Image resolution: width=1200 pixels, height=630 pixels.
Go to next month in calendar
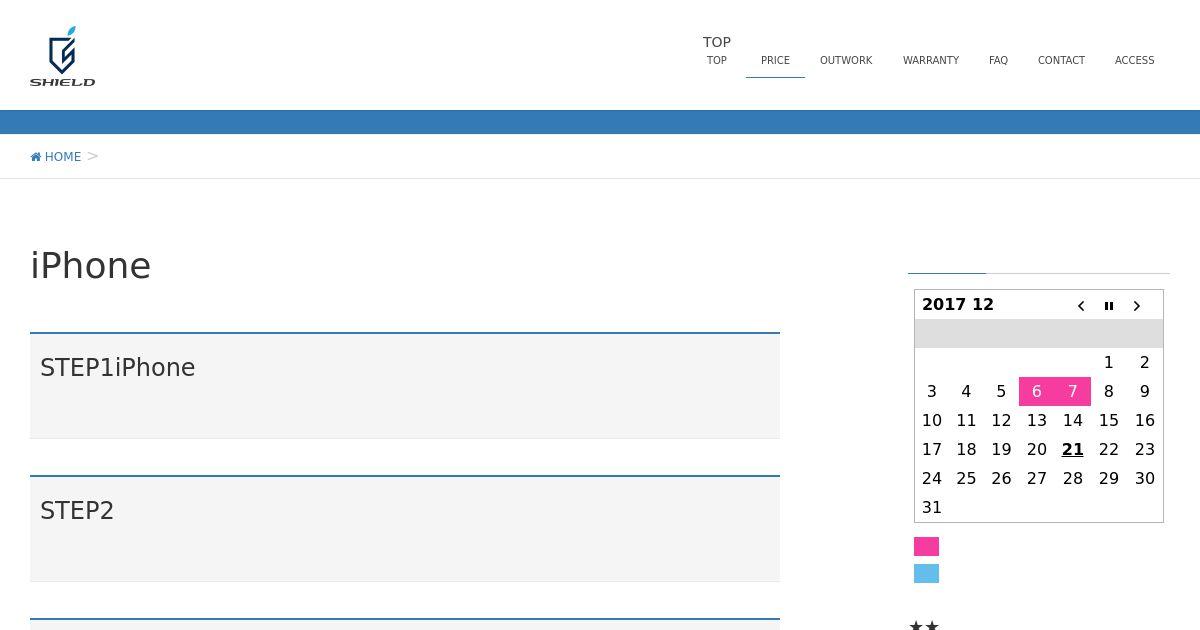tap(1137, 306)
